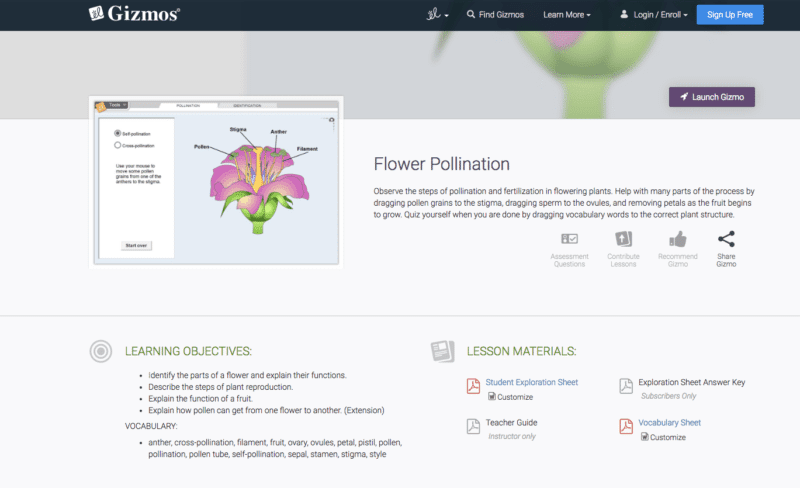Viewport: 800px width, 488px height.
Task: Click the PDF icon beside Teacher Guide
Action: tap(473, 426)
